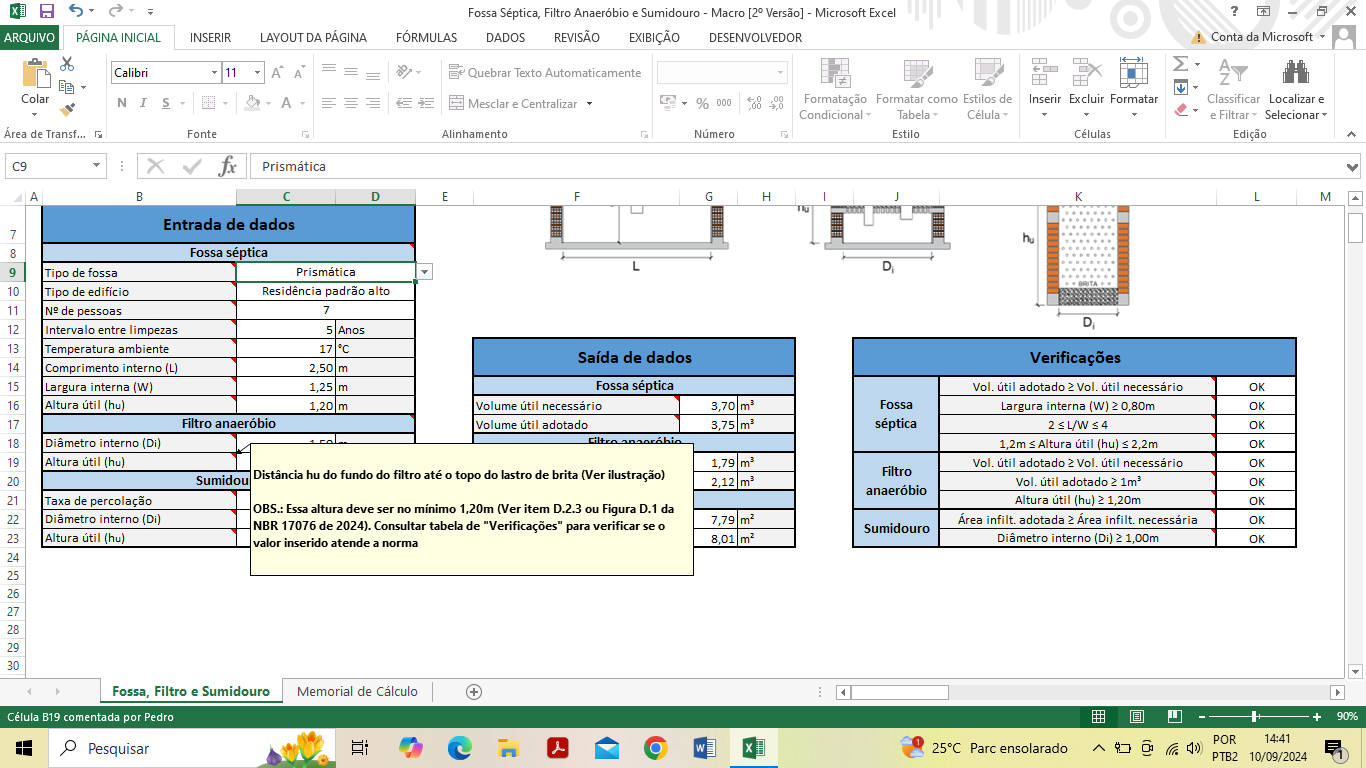
Task: Select the Format Painter brush icon
Action: (67, 110)
